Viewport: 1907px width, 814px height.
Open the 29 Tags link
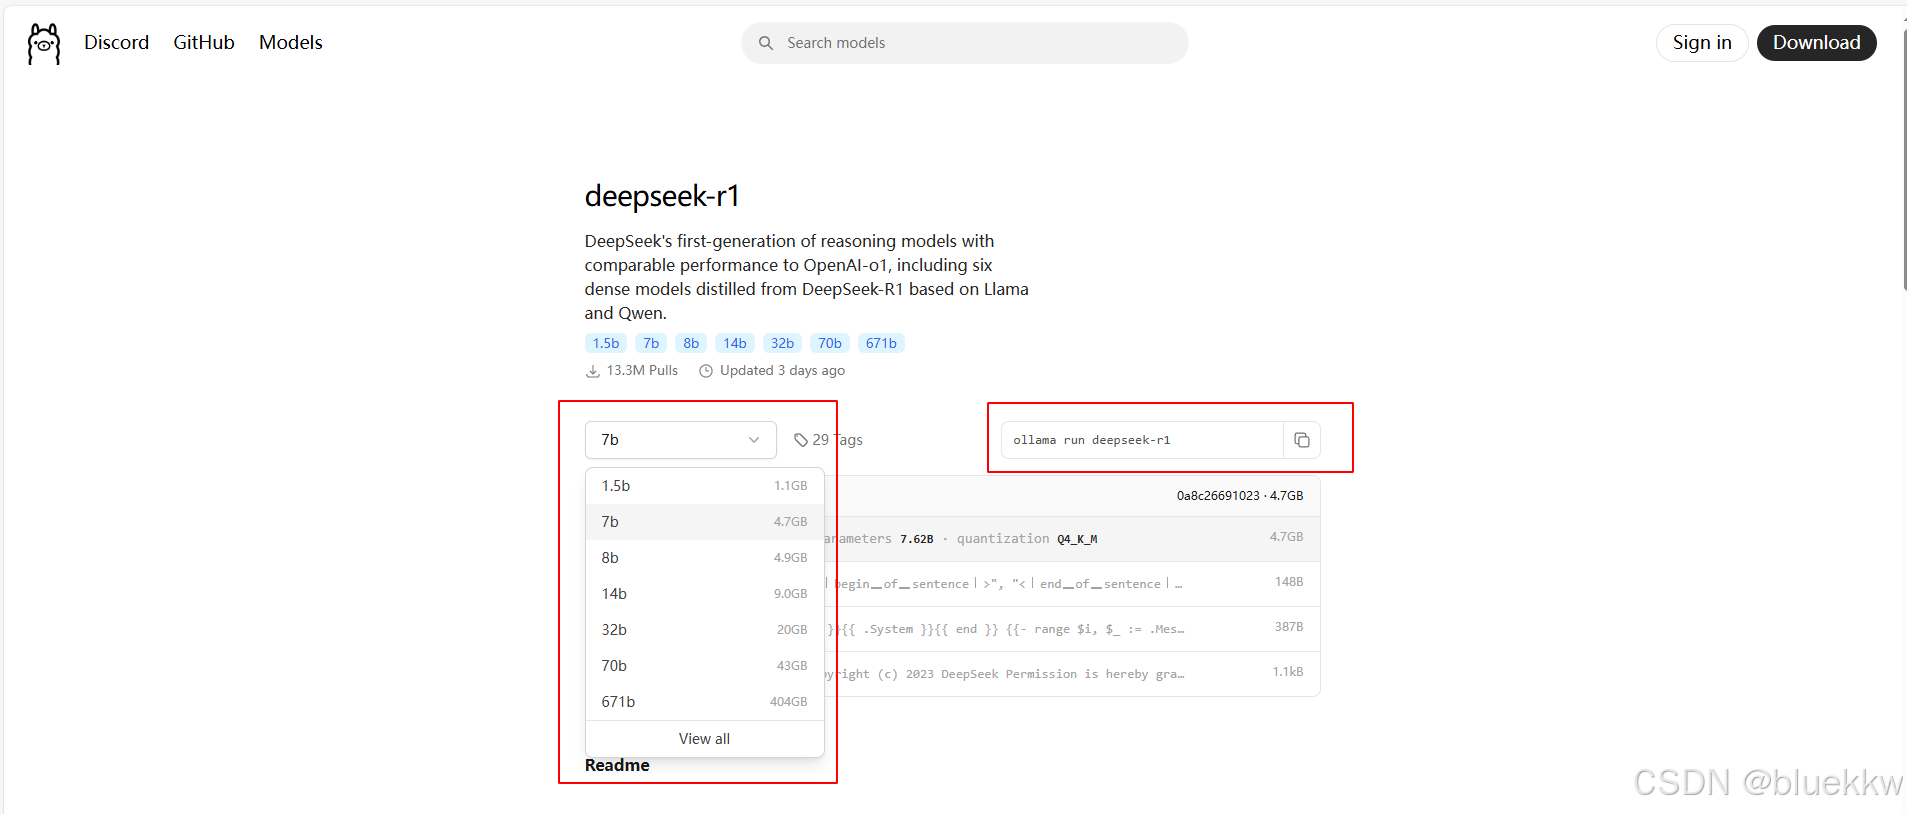point(828,440)
